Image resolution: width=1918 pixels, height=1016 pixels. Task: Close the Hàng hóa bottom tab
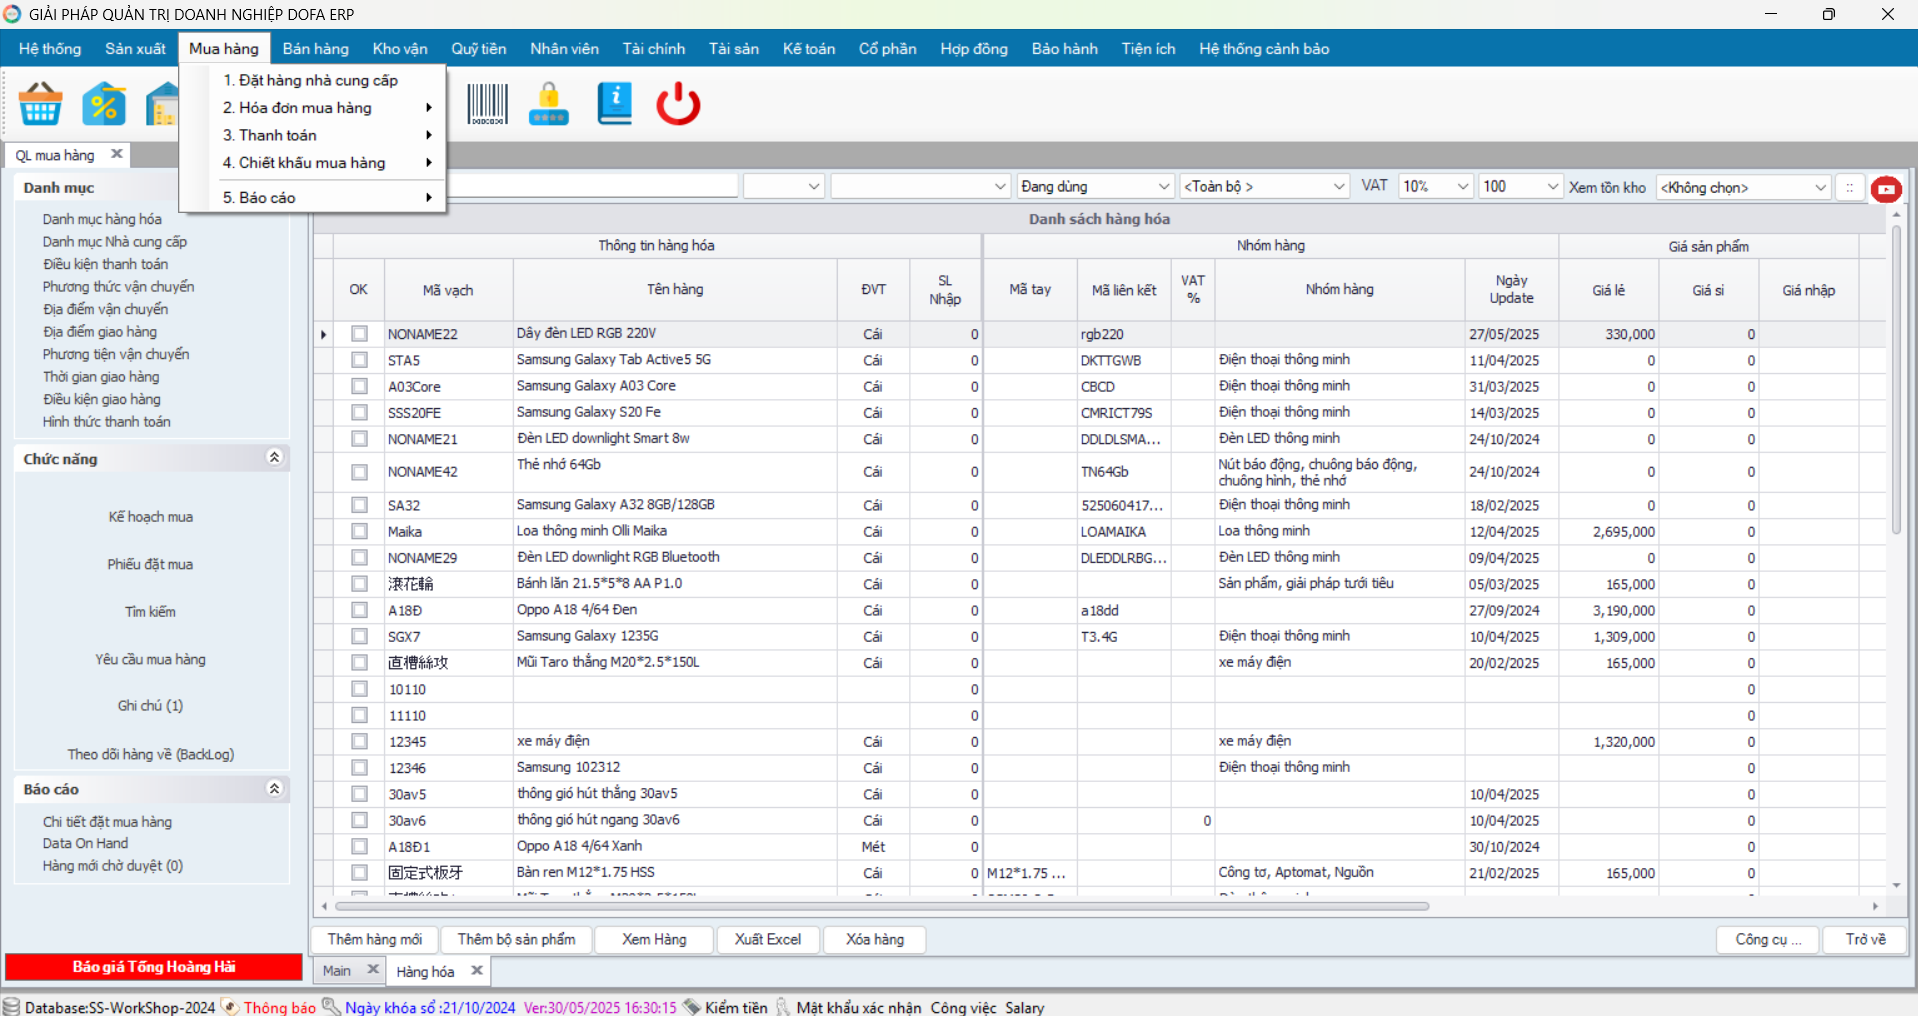pyautogui.click(x=477, y=970)
